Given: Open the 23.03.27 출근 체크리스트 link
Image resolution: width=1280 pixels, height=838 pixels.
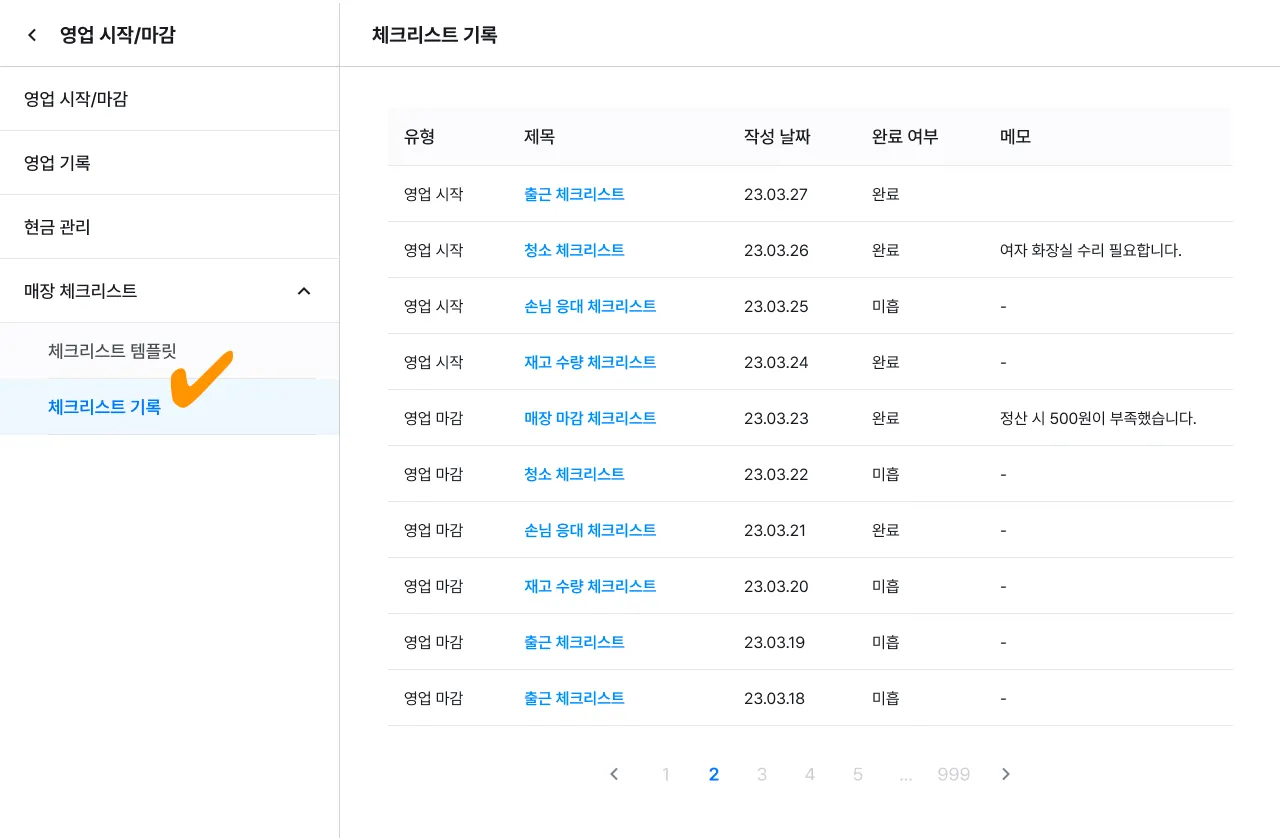Looking at the screenshot, I should coord(574,194).
